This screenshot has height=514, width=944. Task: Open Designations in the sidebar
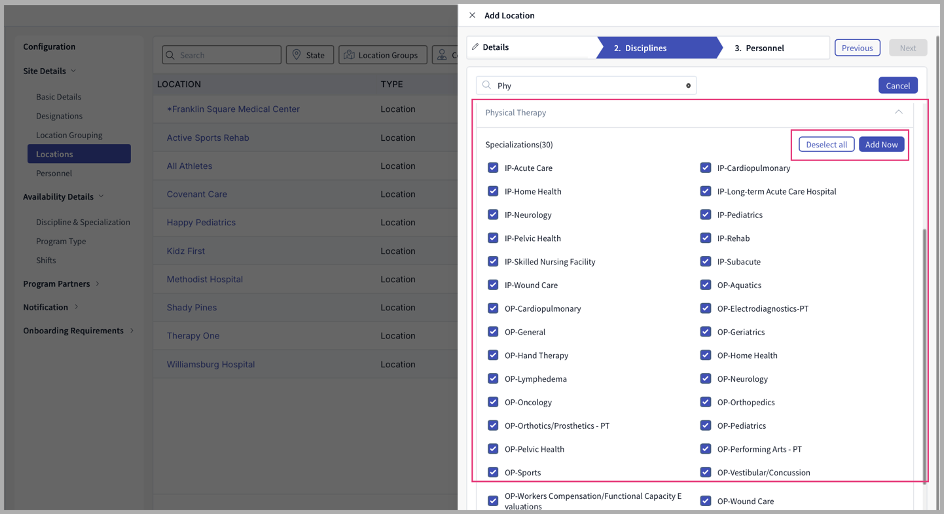(59, 116)
